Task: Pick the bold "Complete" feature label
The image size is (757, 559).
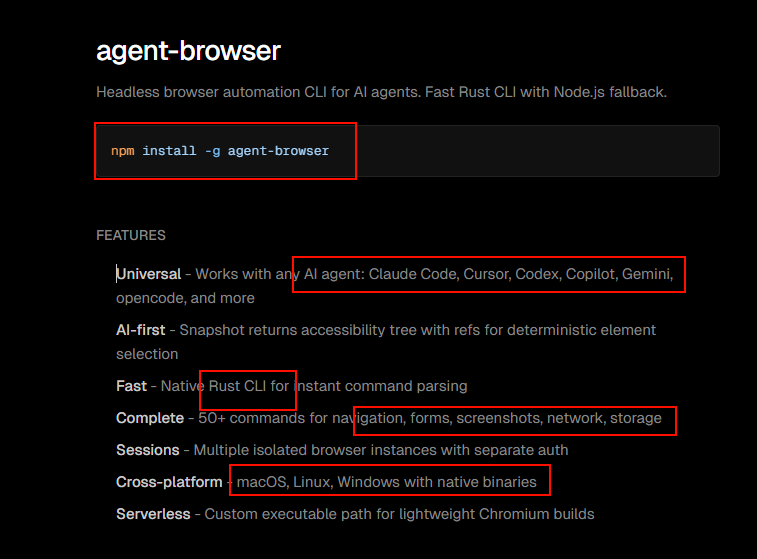Action: 150,418
